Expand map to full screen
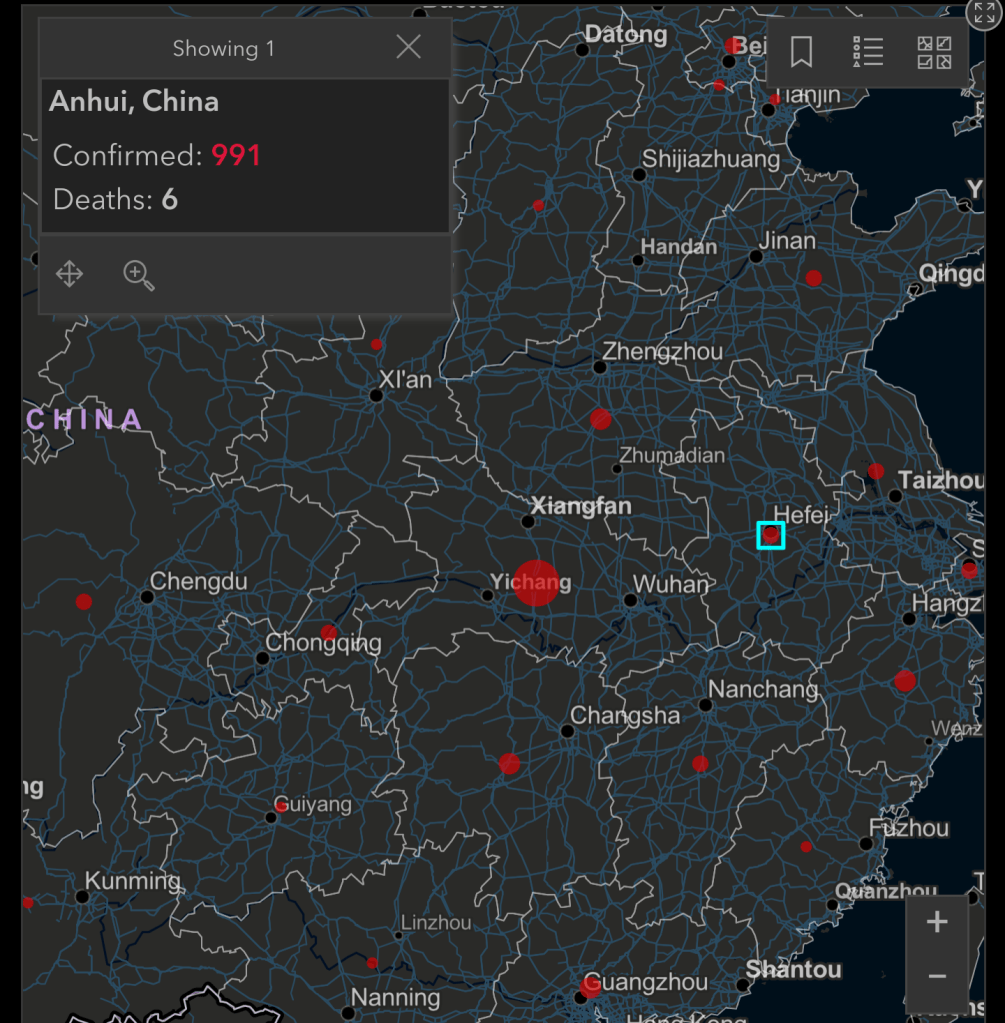1005x1023 pixels. (984, 12)
